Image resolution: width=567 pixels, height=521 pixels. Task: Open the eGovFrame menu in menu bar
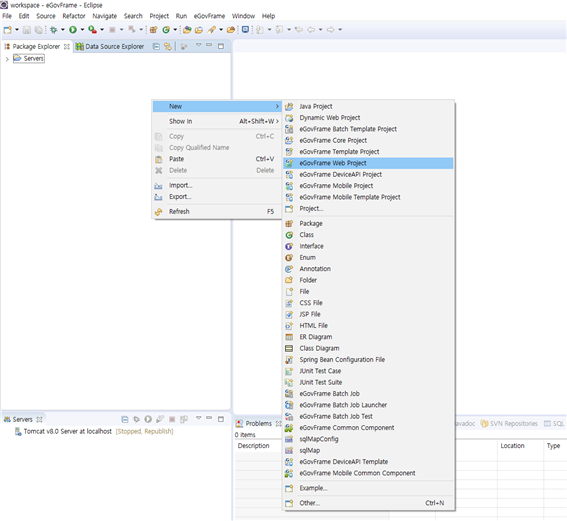tap(209, 16)
